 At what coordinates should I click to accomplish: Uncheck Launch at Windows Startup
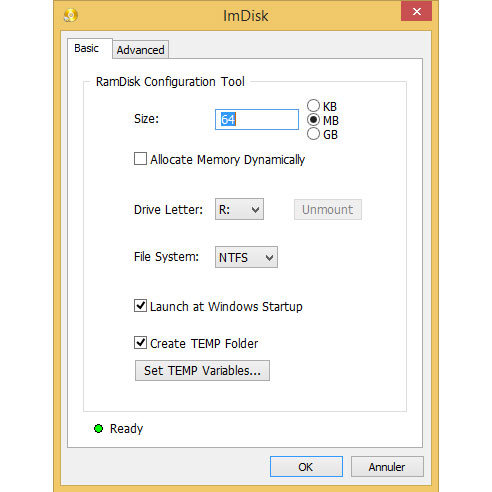coord(140,306)
